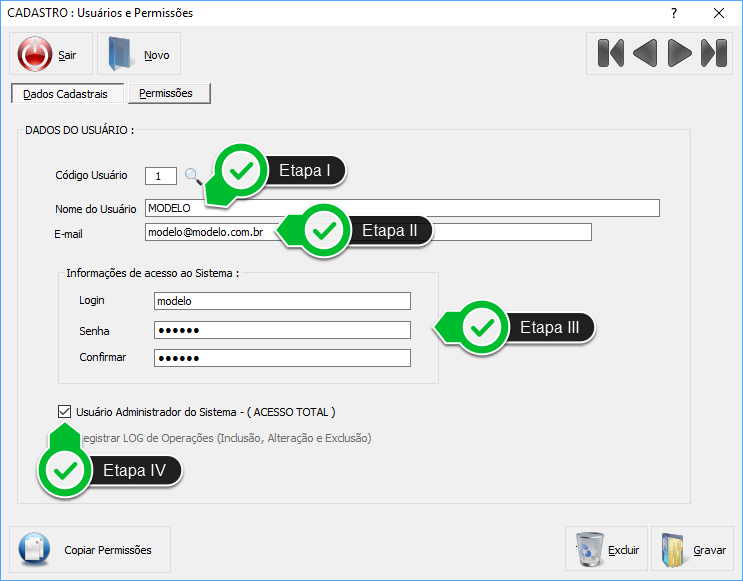Select the Dados Cadastrais tab
The width and height of the screenshot is (743, 581).
(x=66, y=94)
